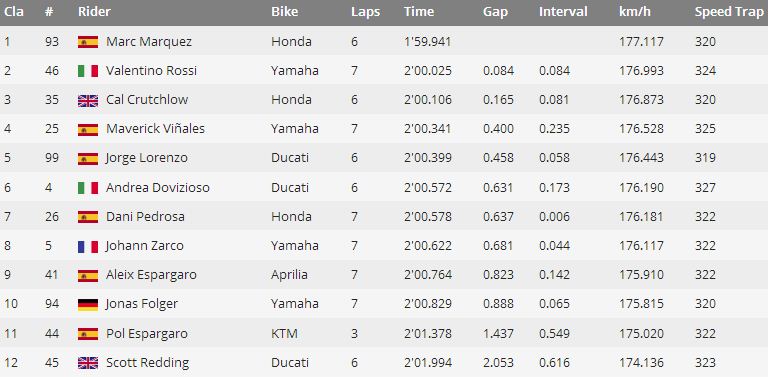Select rider name Pol Espargaro
768x377 pixels.
coord(146,333)
